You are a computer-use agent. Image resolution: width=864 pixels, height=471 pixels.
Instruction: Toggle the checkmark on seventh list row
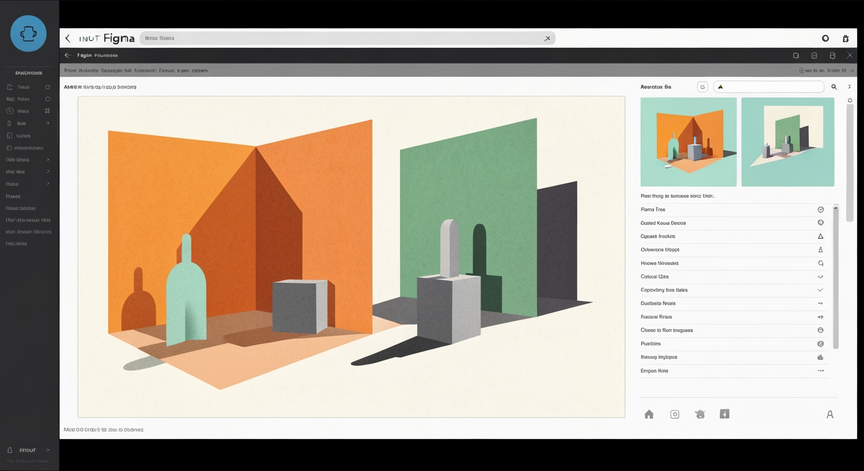(x=820, y=290)
